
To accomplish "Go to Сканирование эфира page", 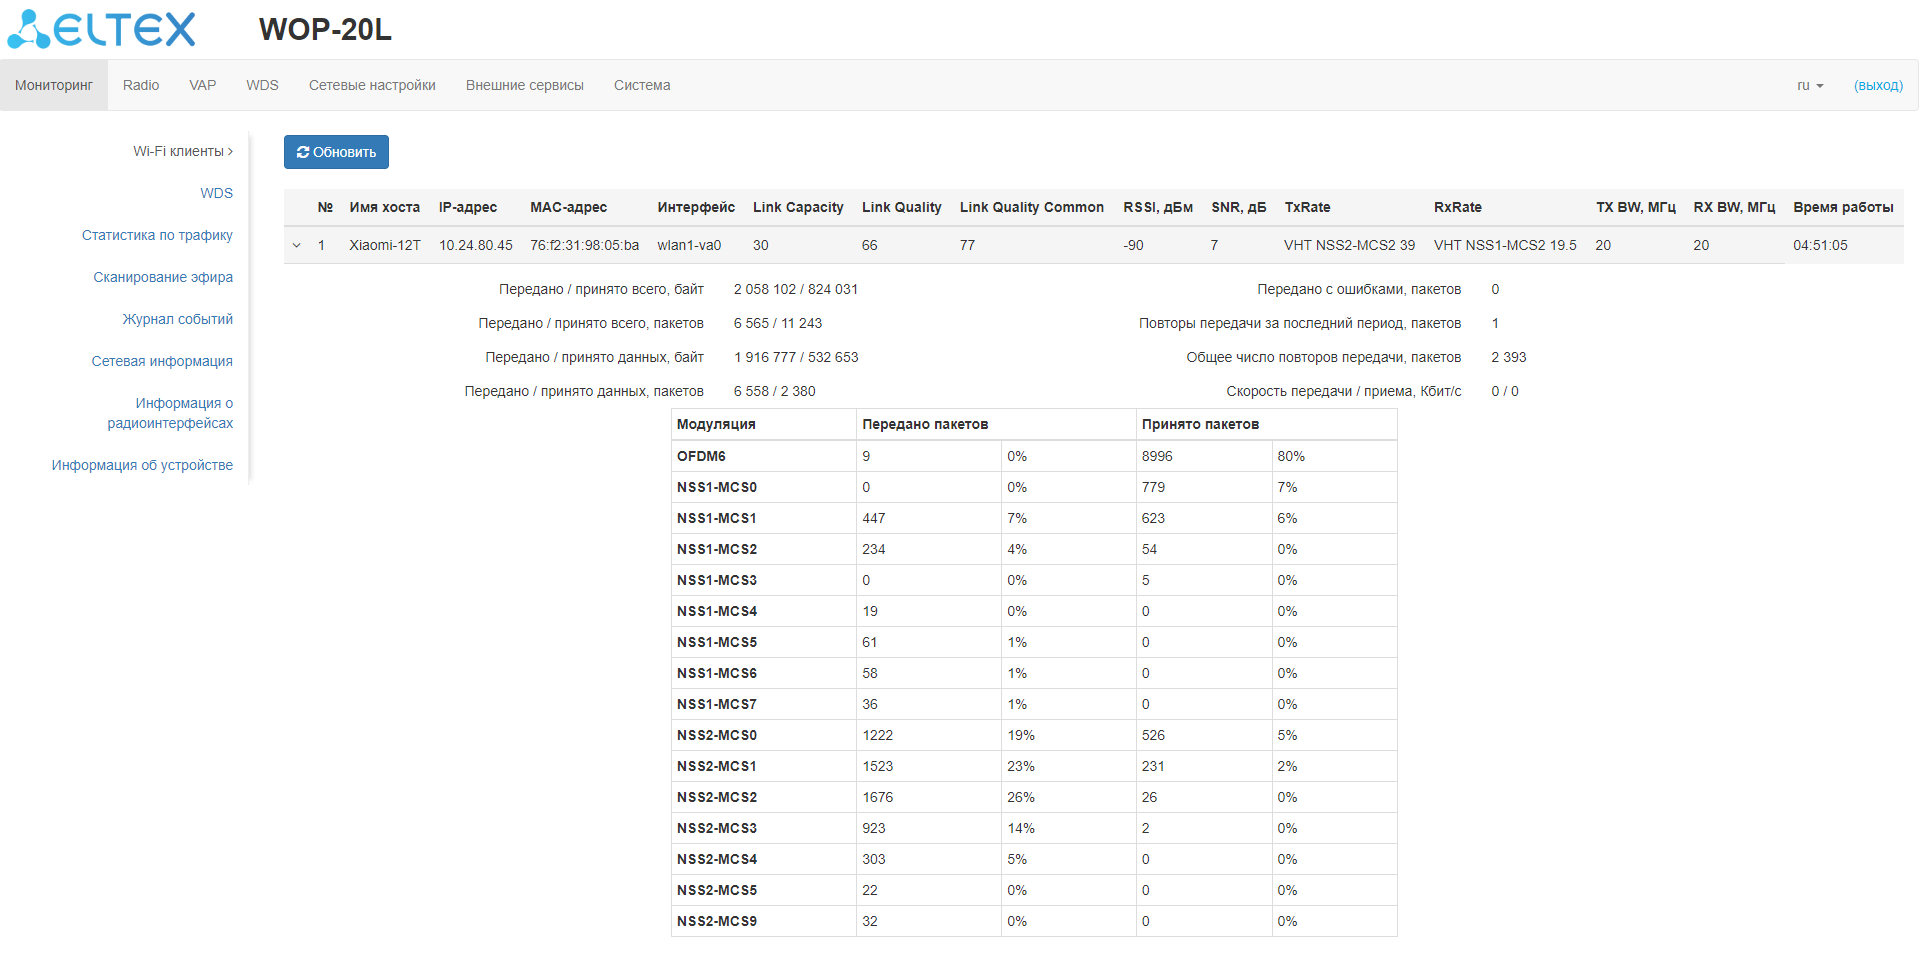I will click(163, 278).
